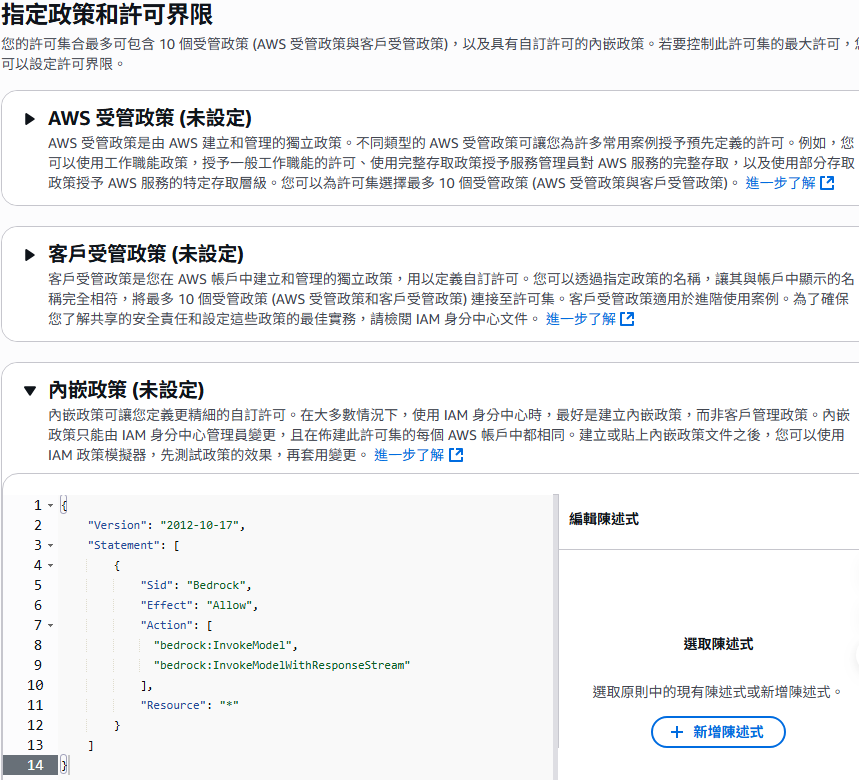859x780 pixels.
Task: Click the "Version" key in the editor
Action: [117, 525]
